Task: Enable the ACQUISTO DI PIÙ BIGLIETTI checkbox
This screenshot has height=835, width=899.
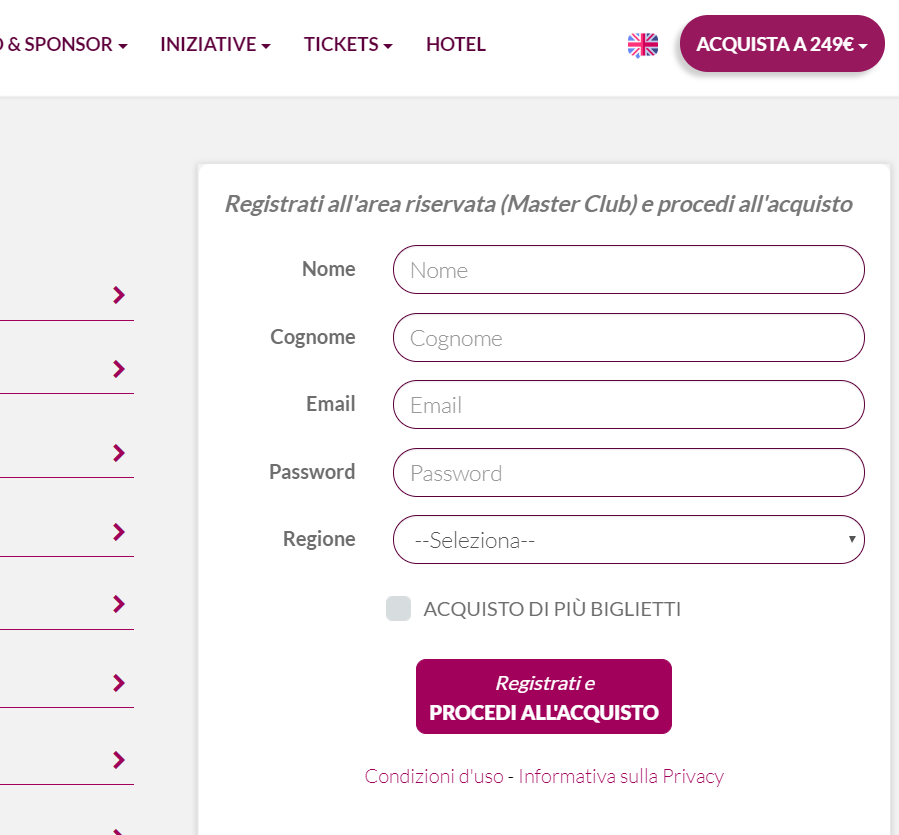Action: 399,609
